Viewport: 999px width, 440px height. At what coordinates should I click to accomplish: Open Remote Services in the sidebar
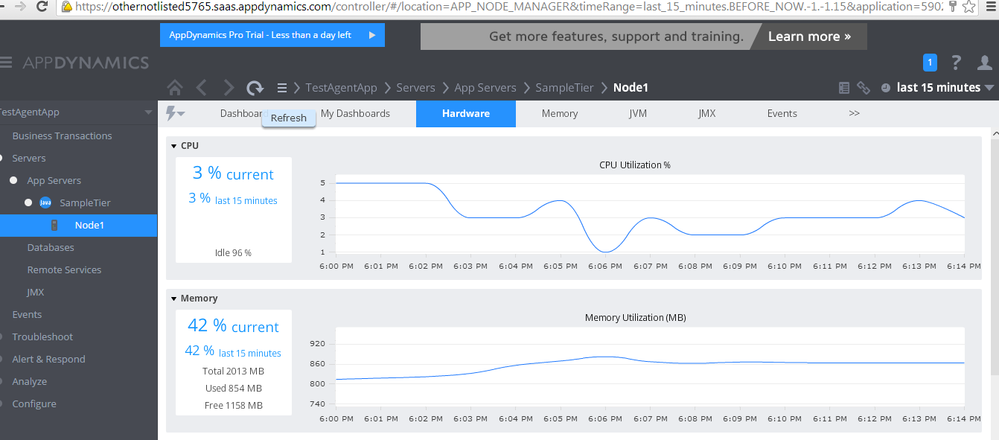pyautogui.click(x=64, y=270)
